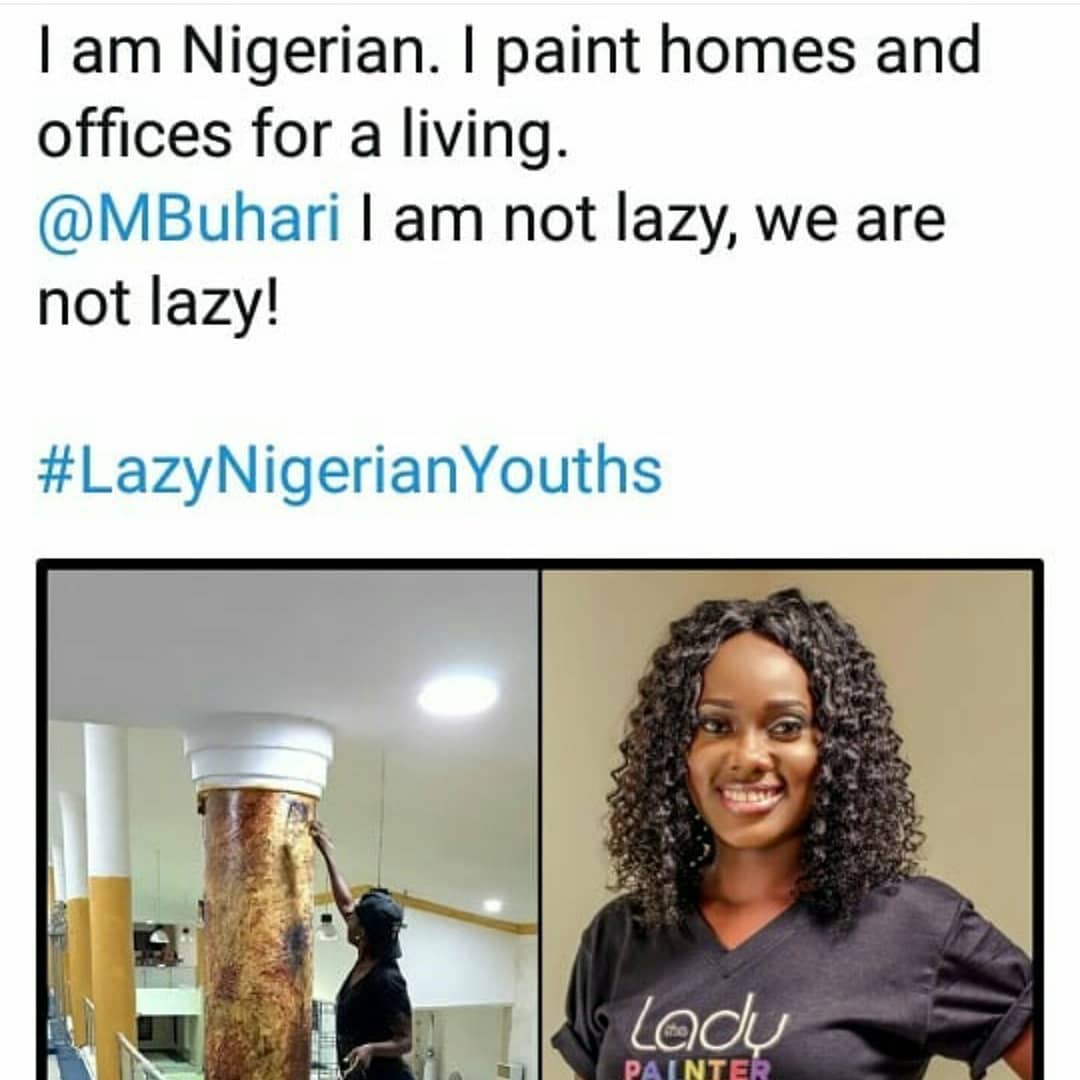Click the black divider between the photos
Viewport: 1080px width, 1080px height.
[540, 820]
